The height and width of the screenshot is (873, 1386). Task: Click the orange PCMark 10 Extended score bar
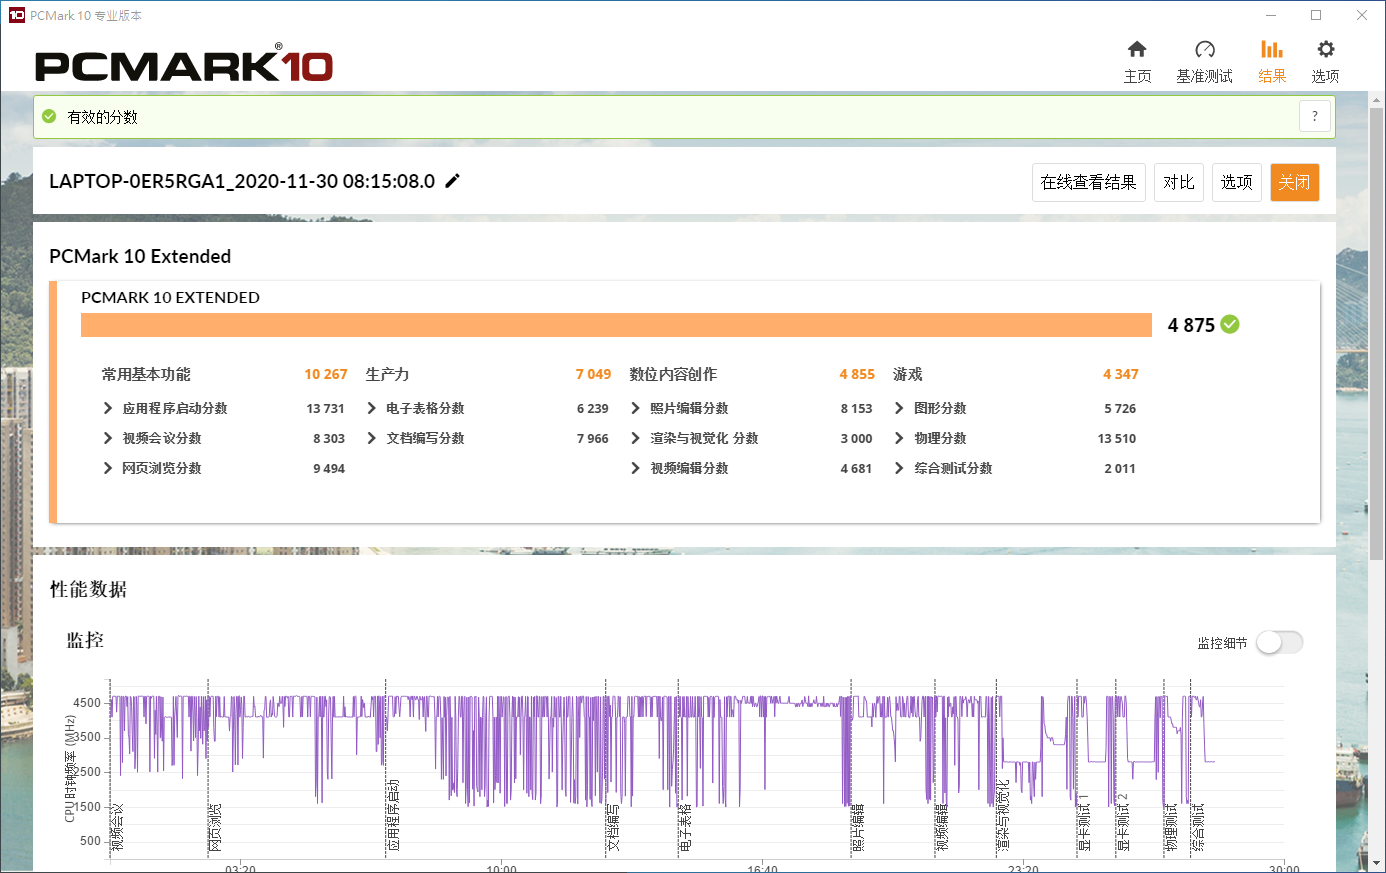(616, 325)
